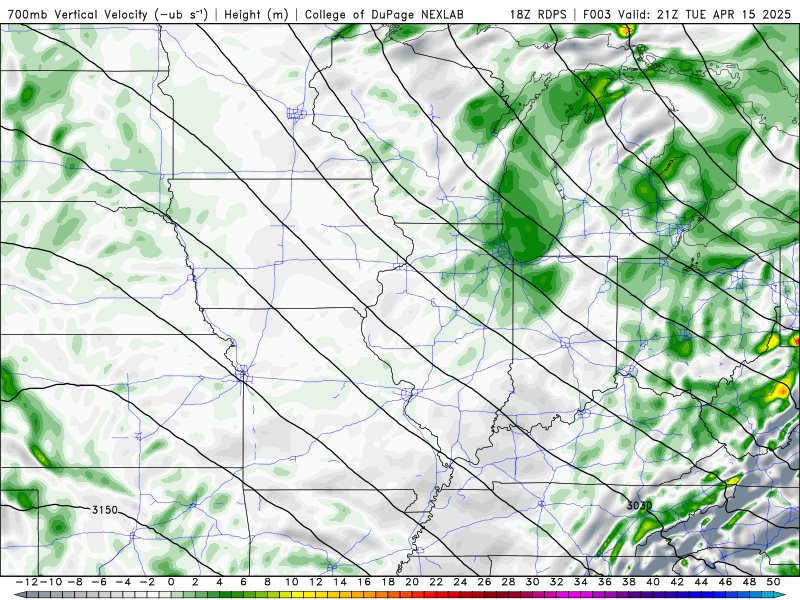Click the 4 value on color scale
This screenshot has height=600, width=800.
(x=219, y=582)
